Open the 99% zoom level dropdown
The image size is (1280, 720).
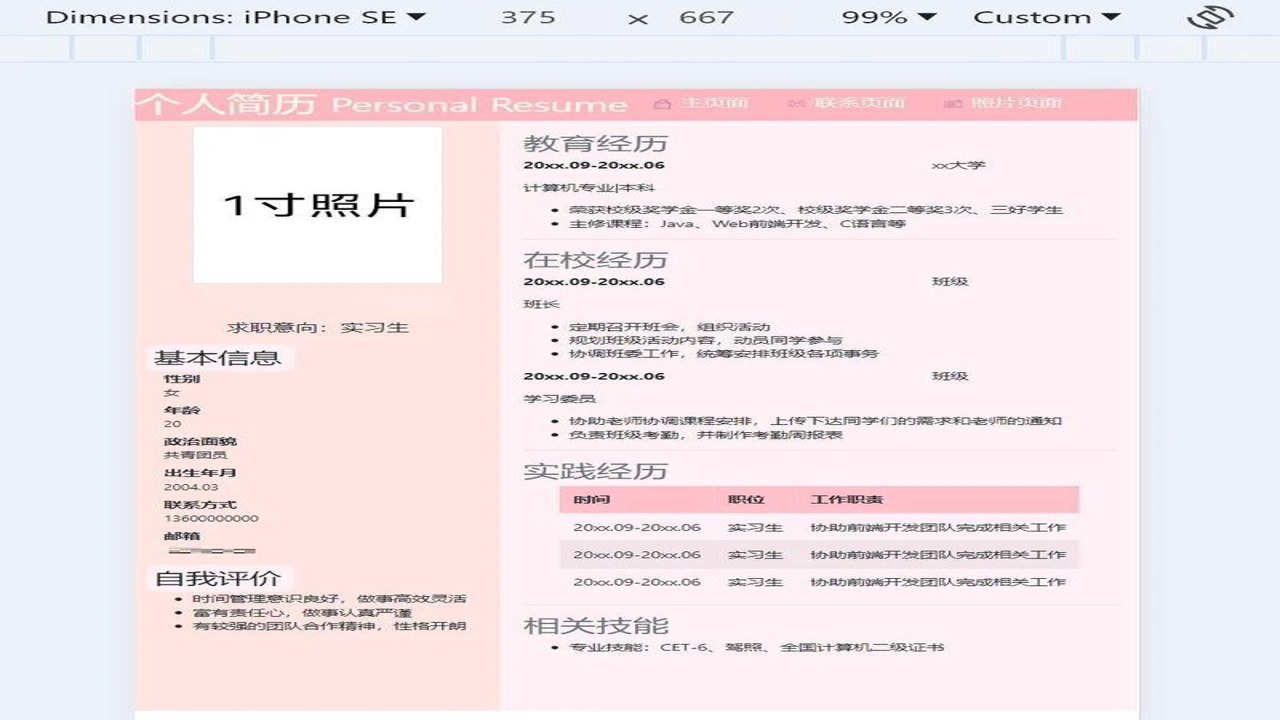point(889,17)
